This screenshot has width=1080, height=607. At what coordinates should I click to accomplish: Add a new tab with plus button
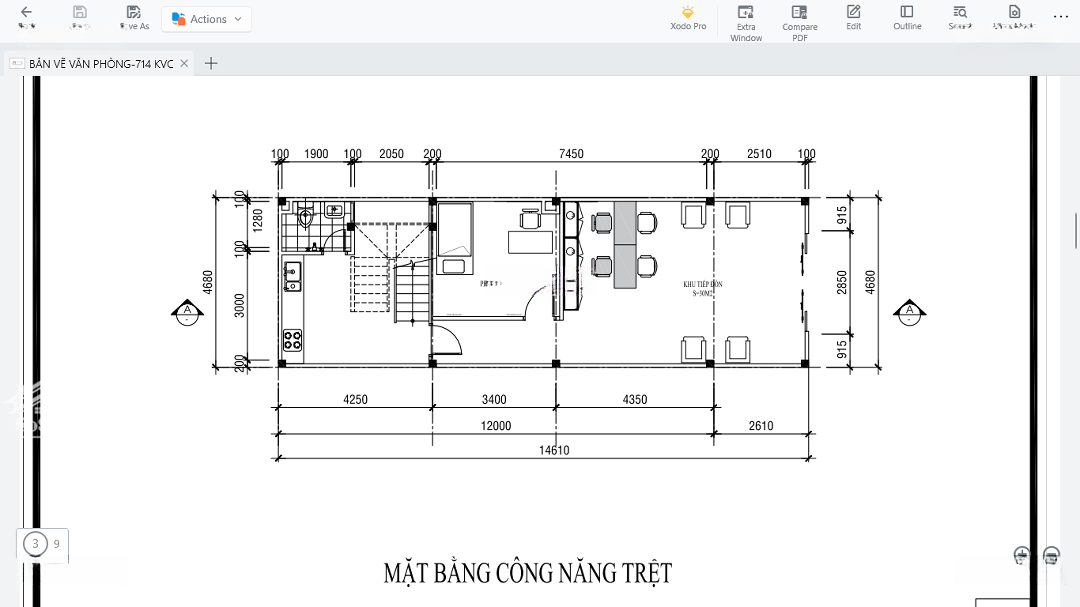click(x=211, y=63)
